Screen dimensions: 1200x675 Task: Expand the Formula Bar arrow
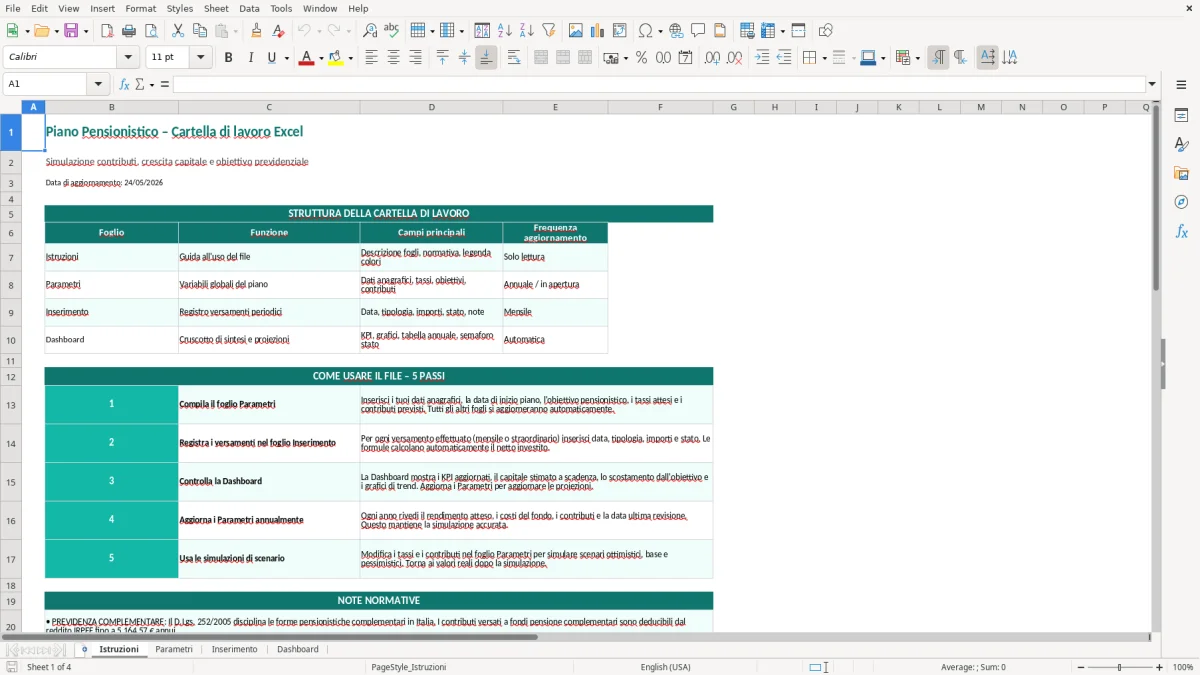click(x=1153, y=84)
